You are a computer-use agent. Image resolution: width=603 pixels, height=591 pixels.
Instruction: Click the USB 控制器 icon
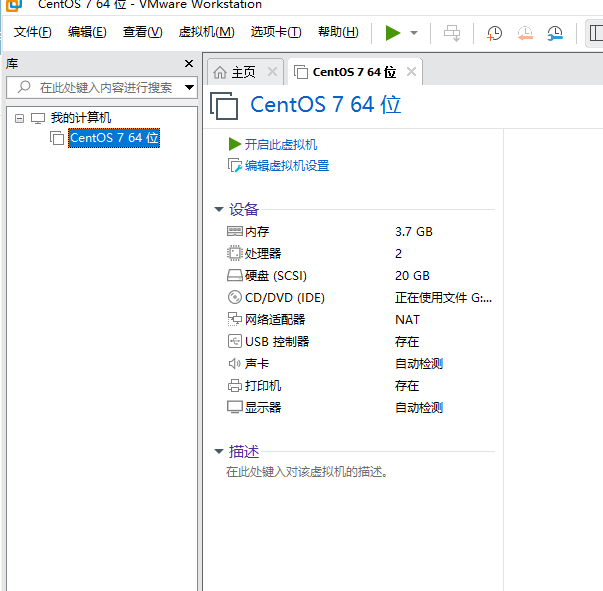(x=235, y=341)
